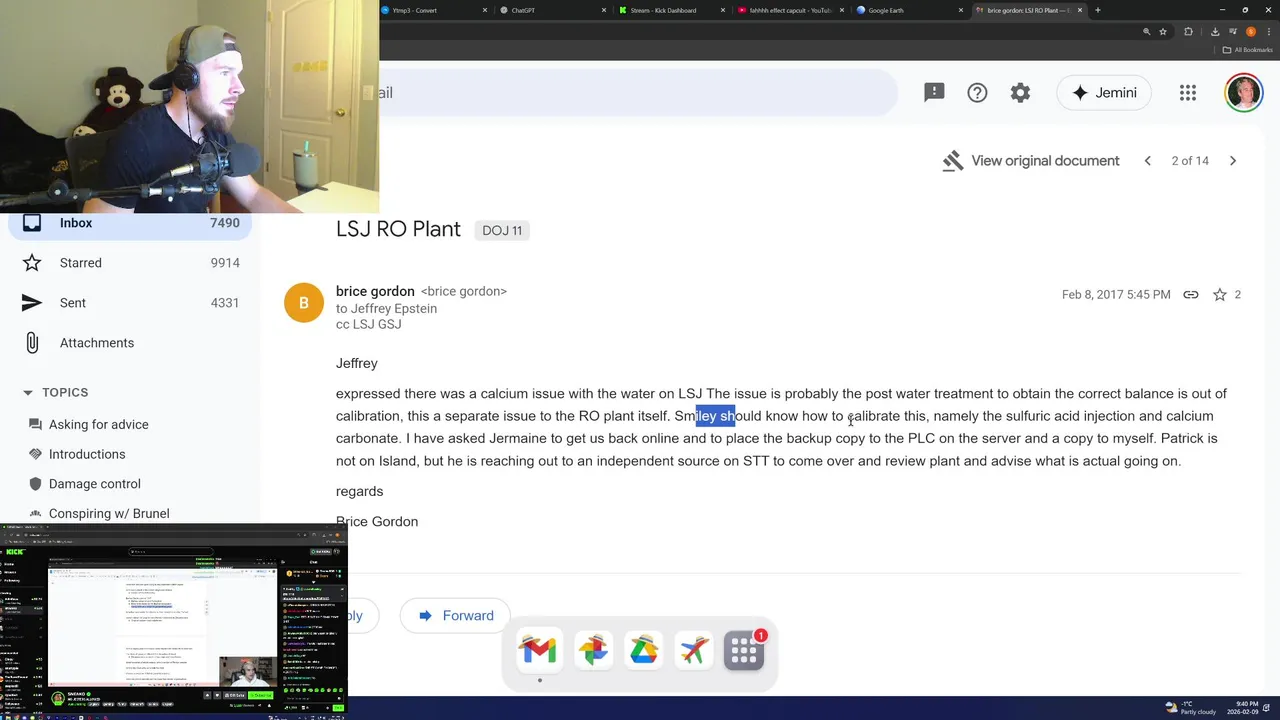Open the Attachments folder
This screenshot has height=720, width=1280.
pyautogui.click(x=130, y=343)
